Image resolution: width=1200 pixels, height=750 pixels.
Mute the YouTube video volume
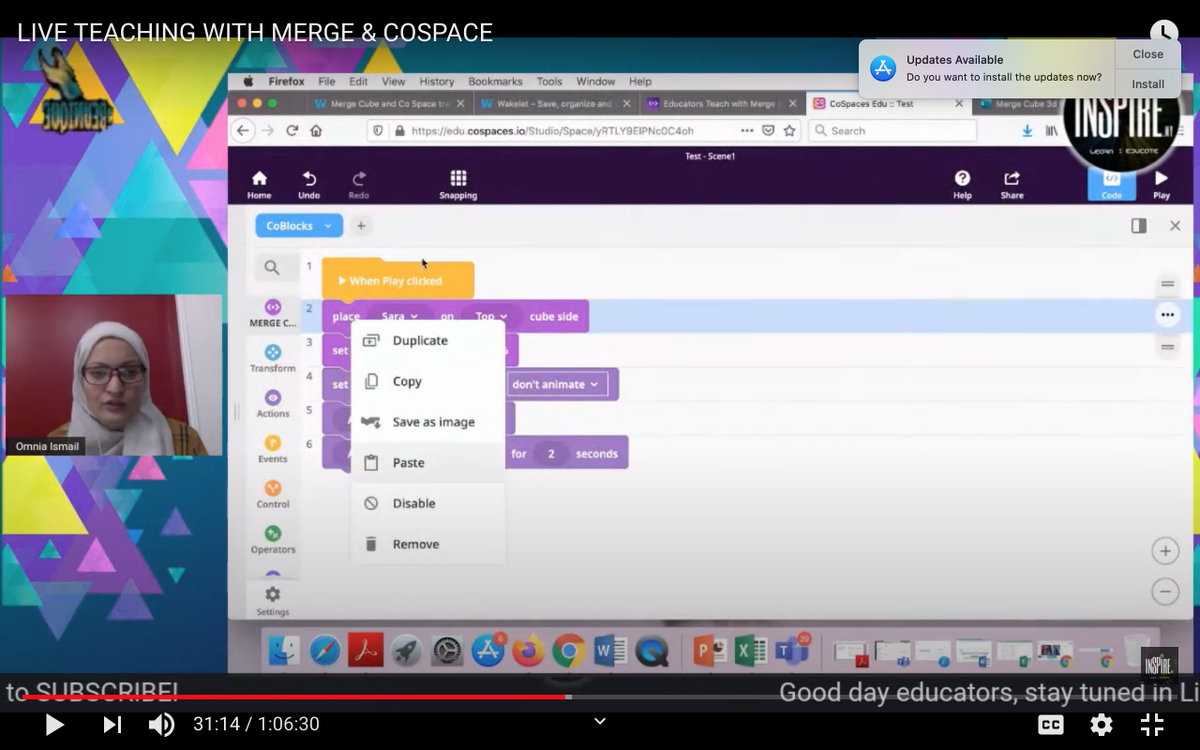click(162, 724)
